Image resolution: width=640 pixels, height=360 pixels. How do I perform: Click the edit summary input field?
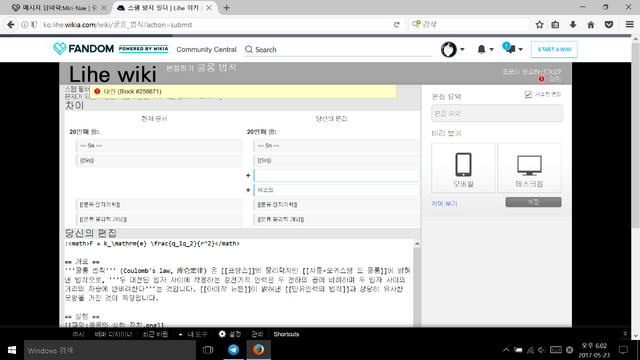497,113
